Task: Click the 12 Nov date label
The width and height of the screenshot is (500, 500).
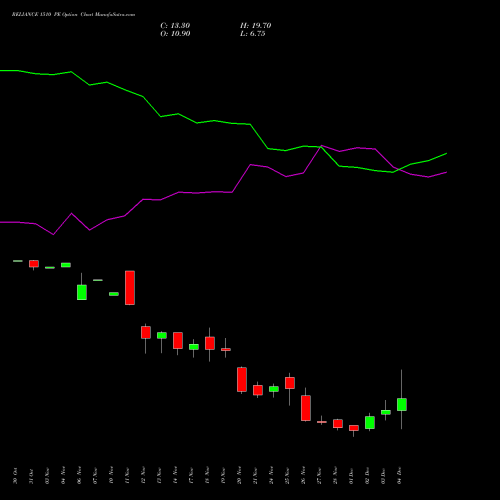Action: tap(143, 476)
